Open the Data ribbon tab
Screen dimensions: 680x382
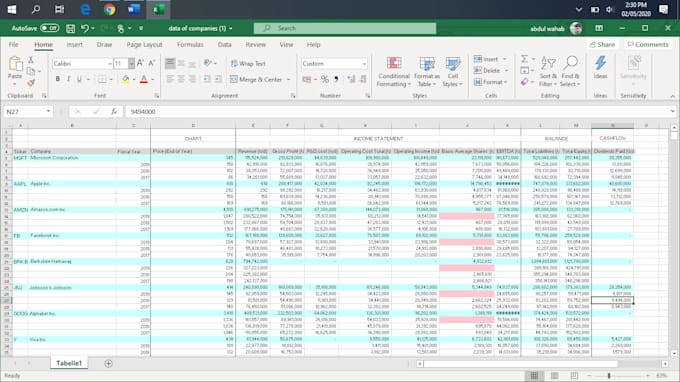pyautogui.click(x=225, y=45)
